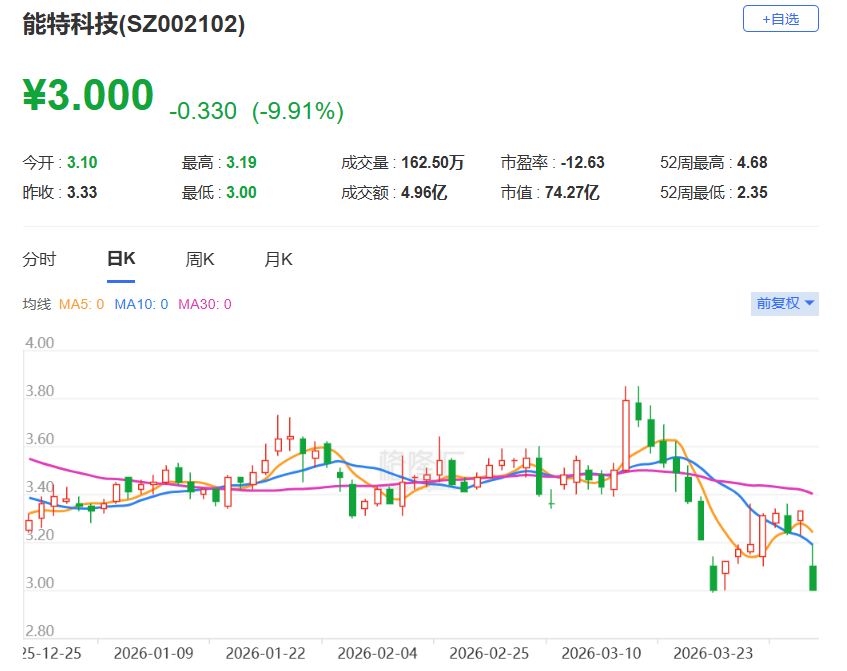The height and width of the screenshot is (671, 847).
Task: Click the 均线 legend label
Action: pyautogui.click(x=37, y=304)
